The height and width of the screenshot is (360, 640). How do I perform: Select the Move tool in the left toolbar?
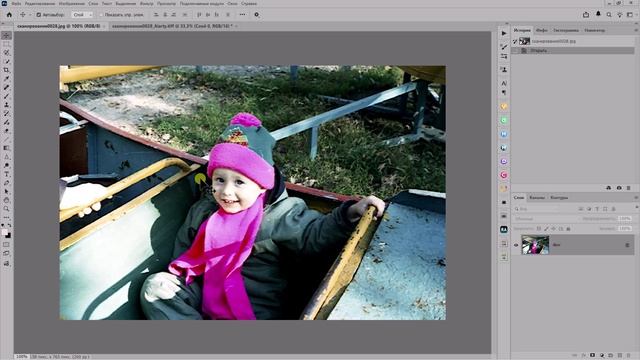(6, 36)
